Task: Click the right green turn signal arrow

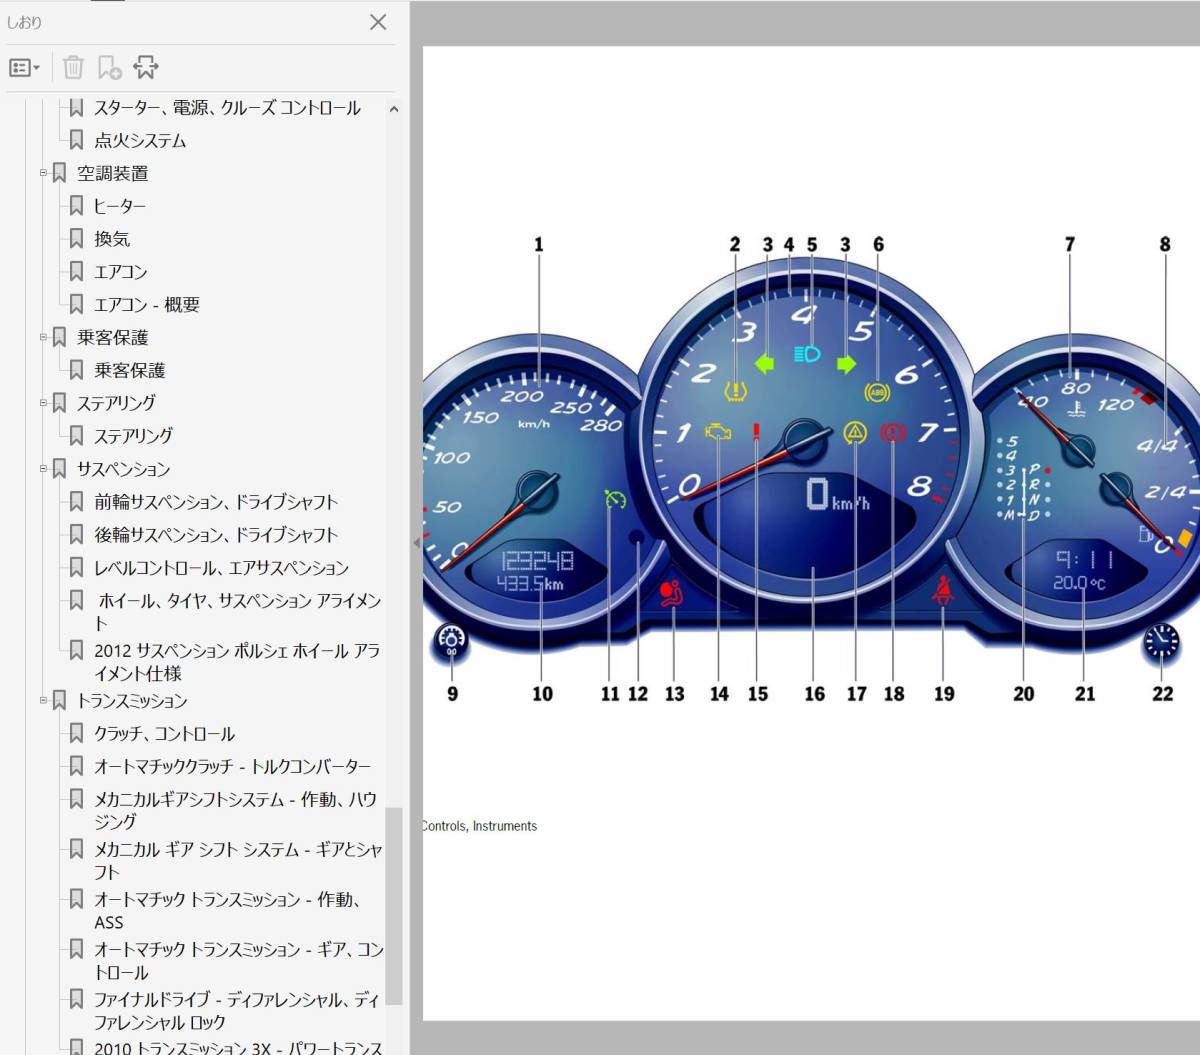Action: pyautogui.click(x=846, y=364)
